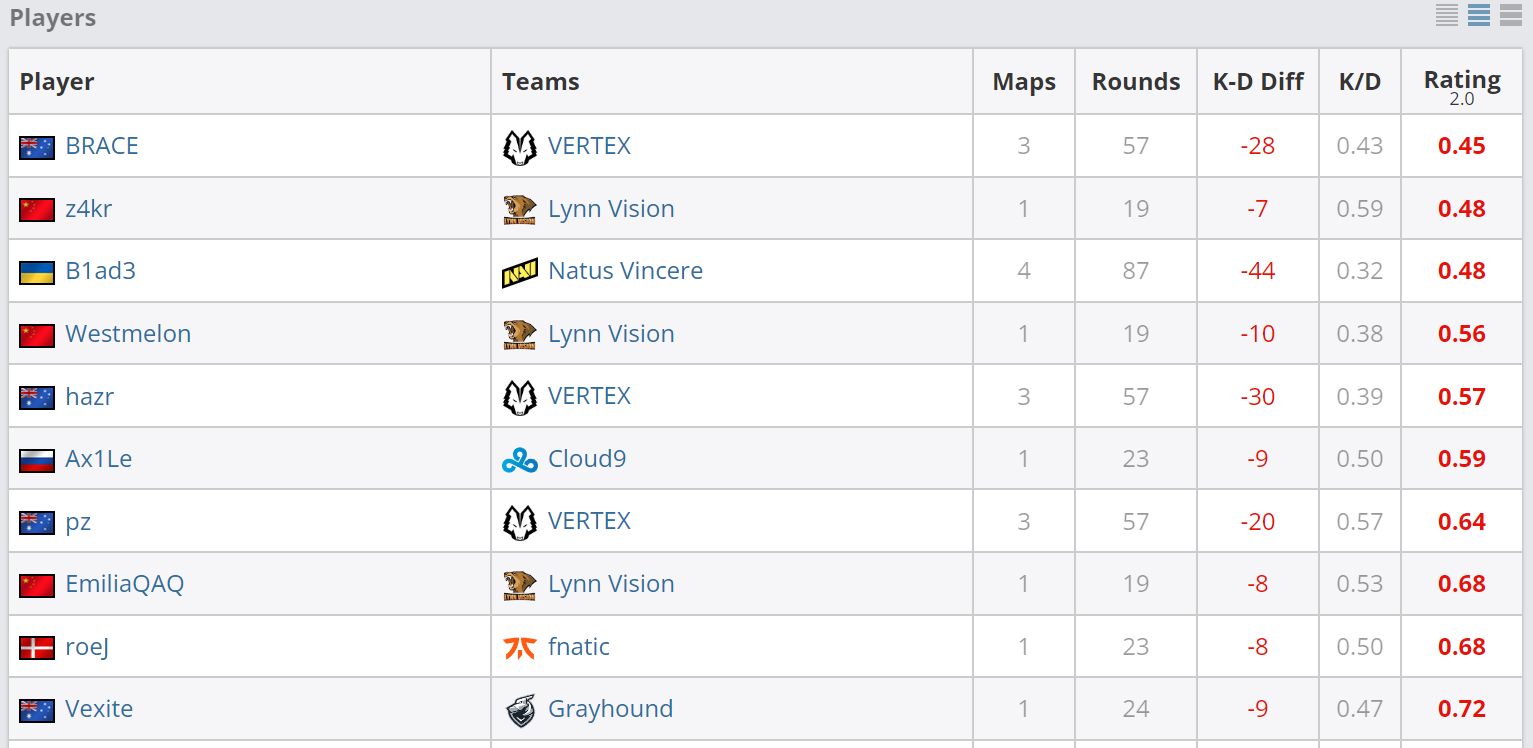Sort by Maps column header

tap(1024, 82)
